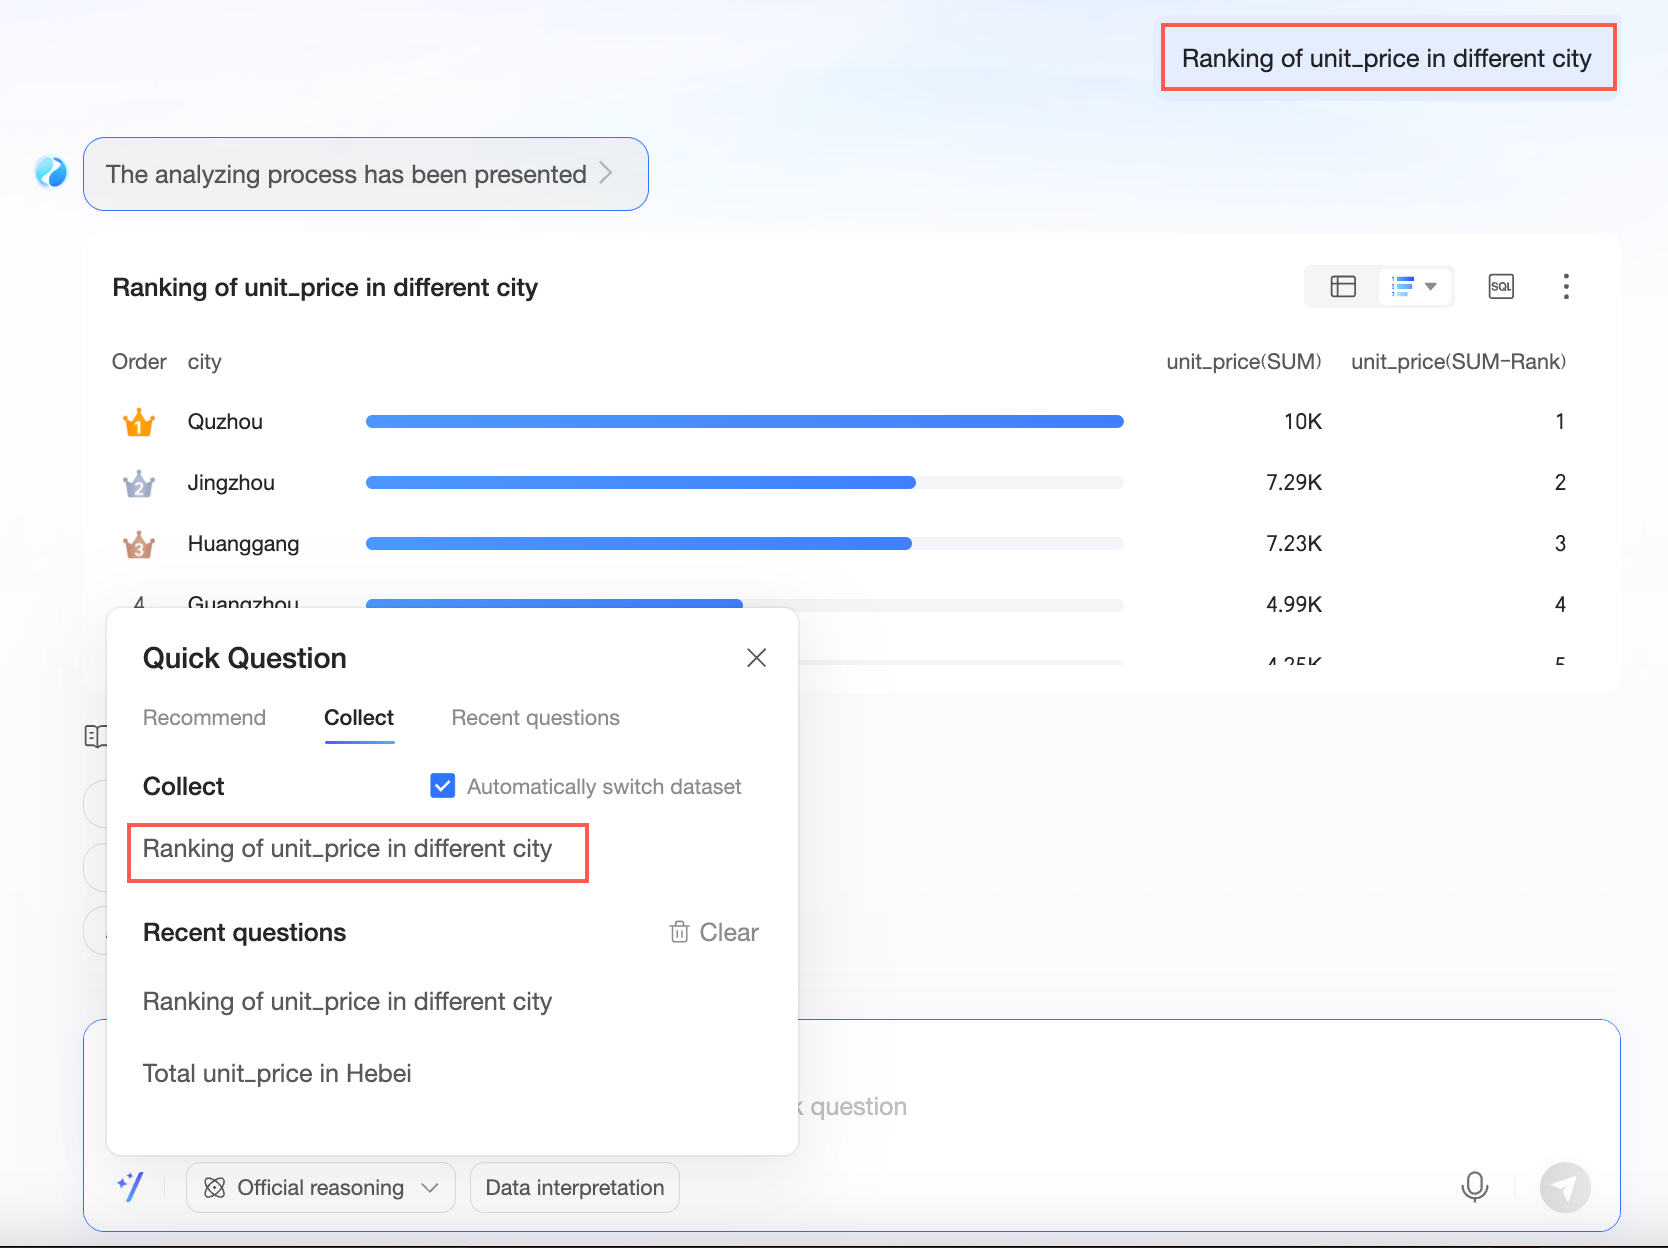Screen dimensions: 1668x1248
Task: Click the Quzhou progress bar
Action: click(x=745, y=422)
